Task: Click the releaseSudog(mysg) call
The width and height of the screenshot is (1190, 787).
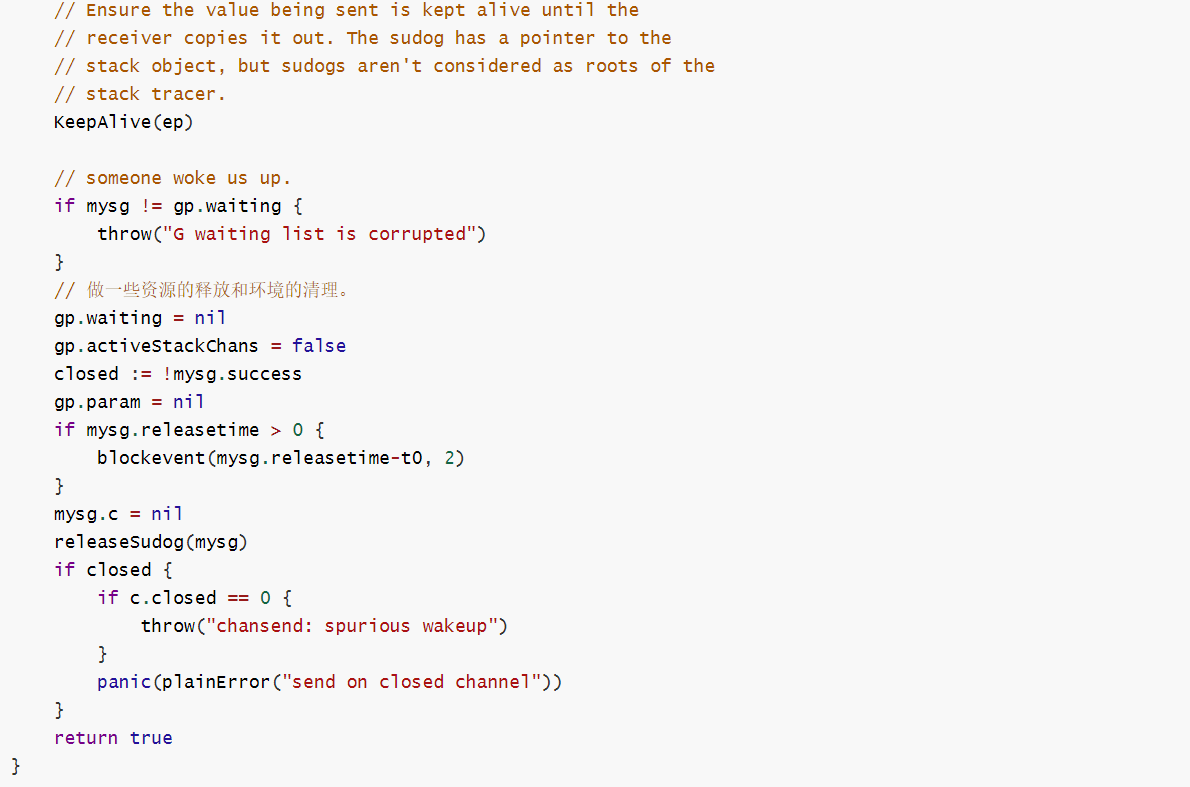Action: point(151,543)
